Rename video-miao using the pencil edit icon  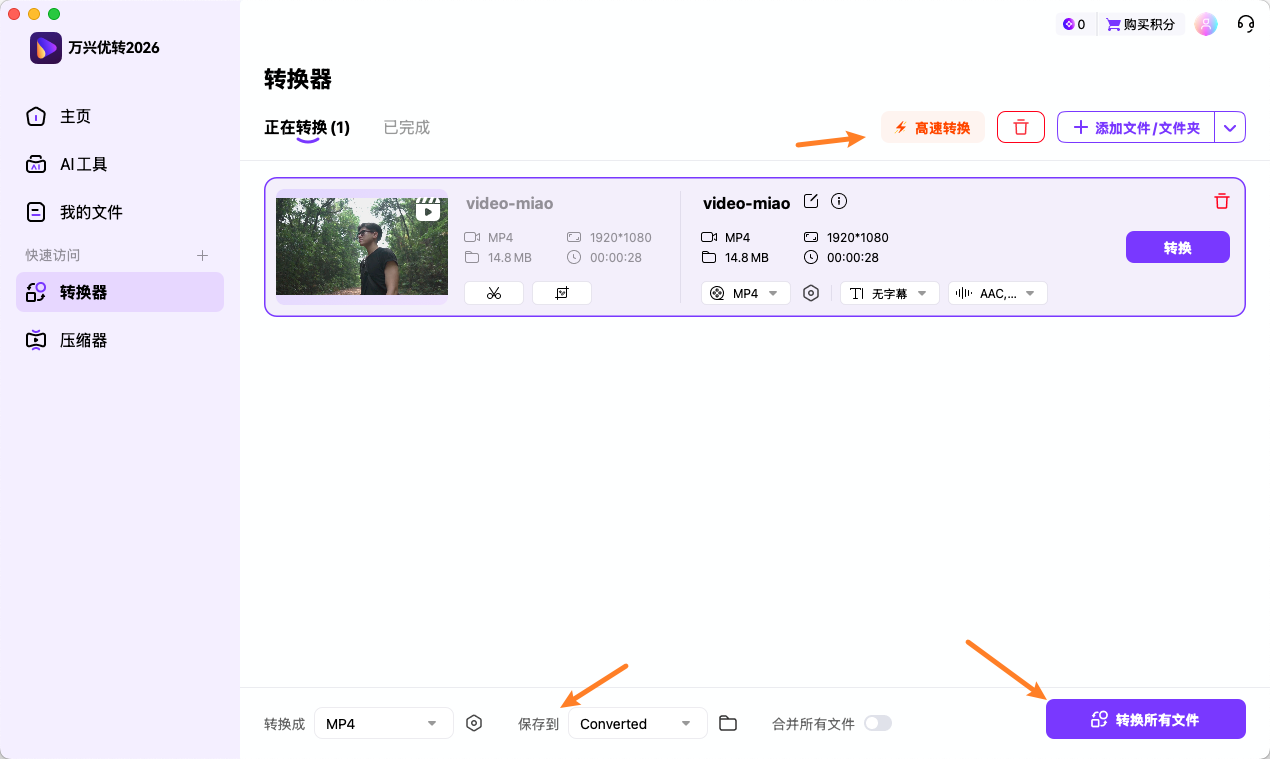pyautogui.click(x=810, y=202)
